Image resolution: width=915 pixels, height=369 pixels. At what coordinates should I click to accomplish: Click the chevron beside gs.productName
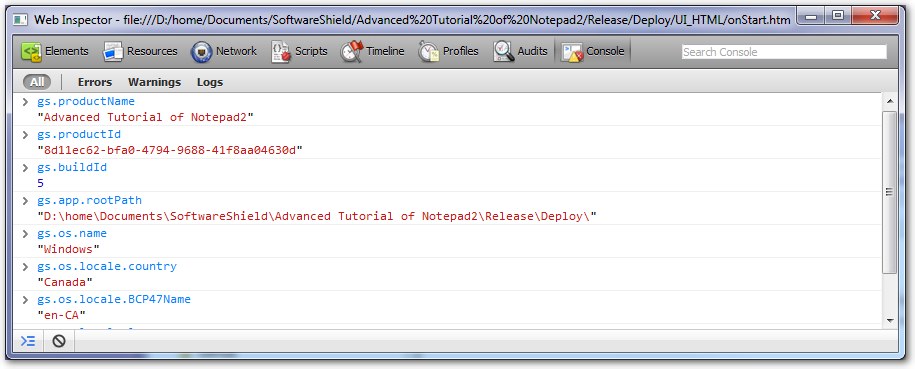26,102
